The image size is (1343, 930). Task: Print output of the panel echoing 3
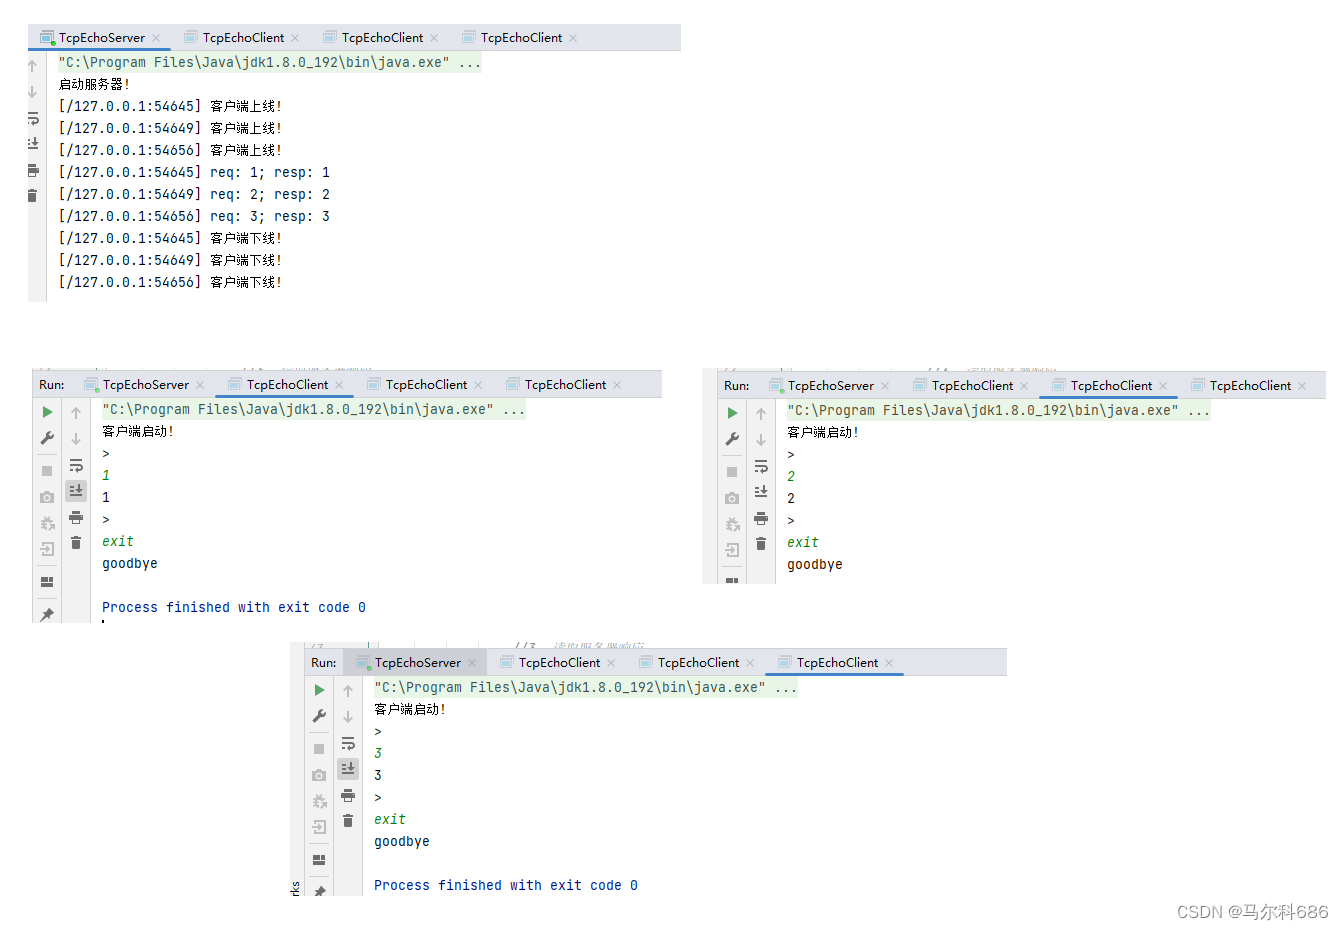coord(348,795)
